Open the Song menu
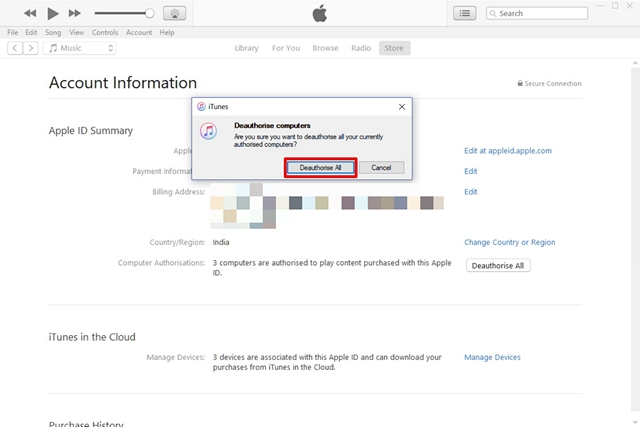This screenshot has width=640, height=427. [53, 32]
